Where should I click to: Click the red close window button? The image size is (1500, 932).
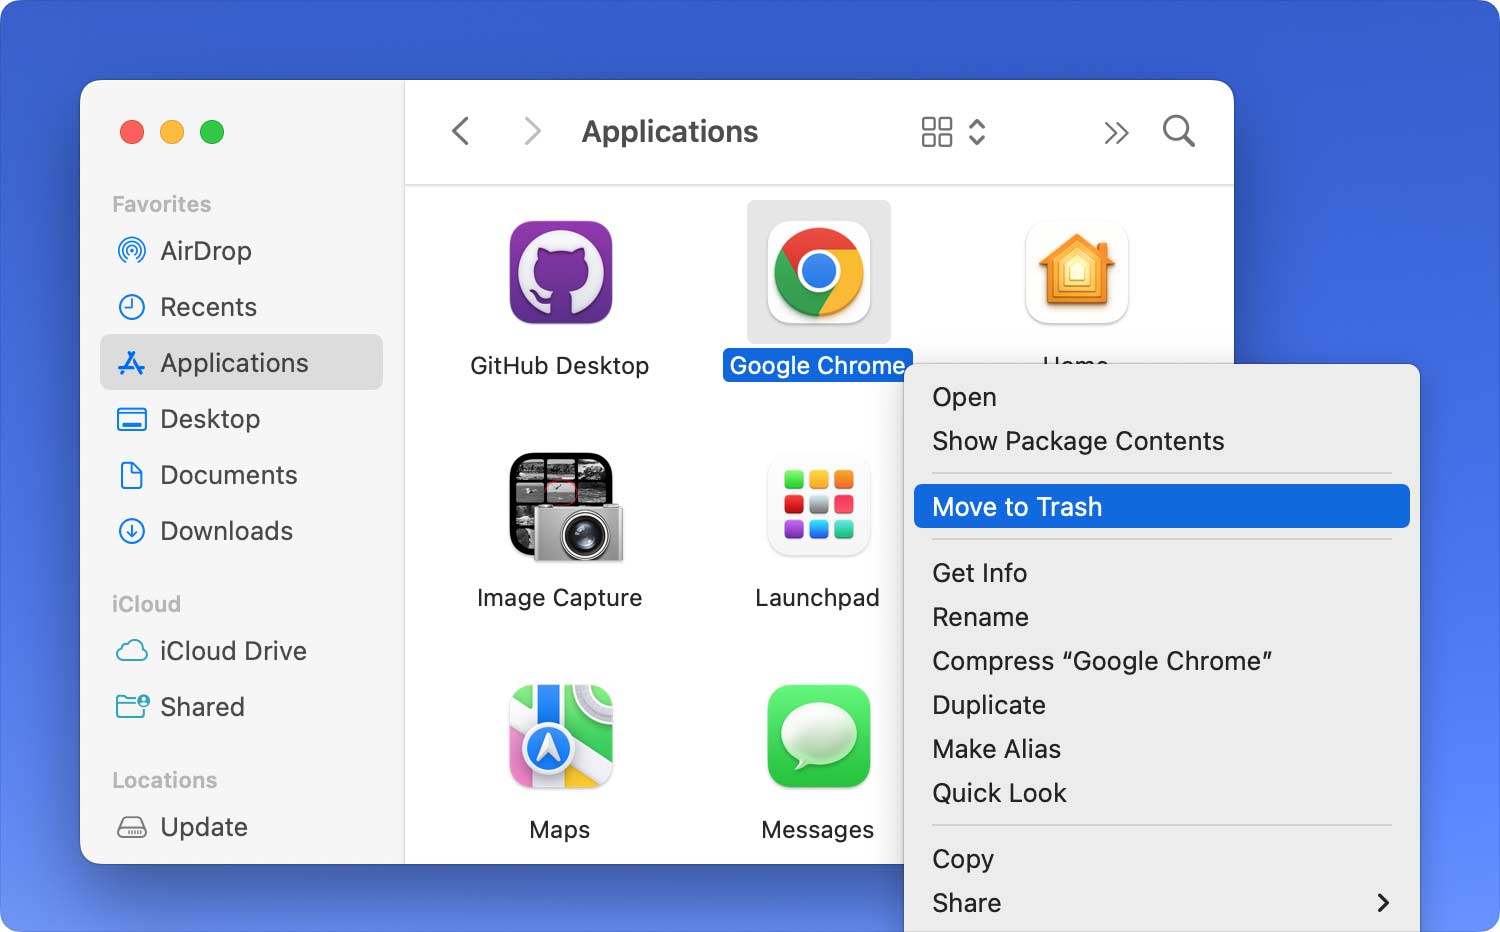pos(132,132)
